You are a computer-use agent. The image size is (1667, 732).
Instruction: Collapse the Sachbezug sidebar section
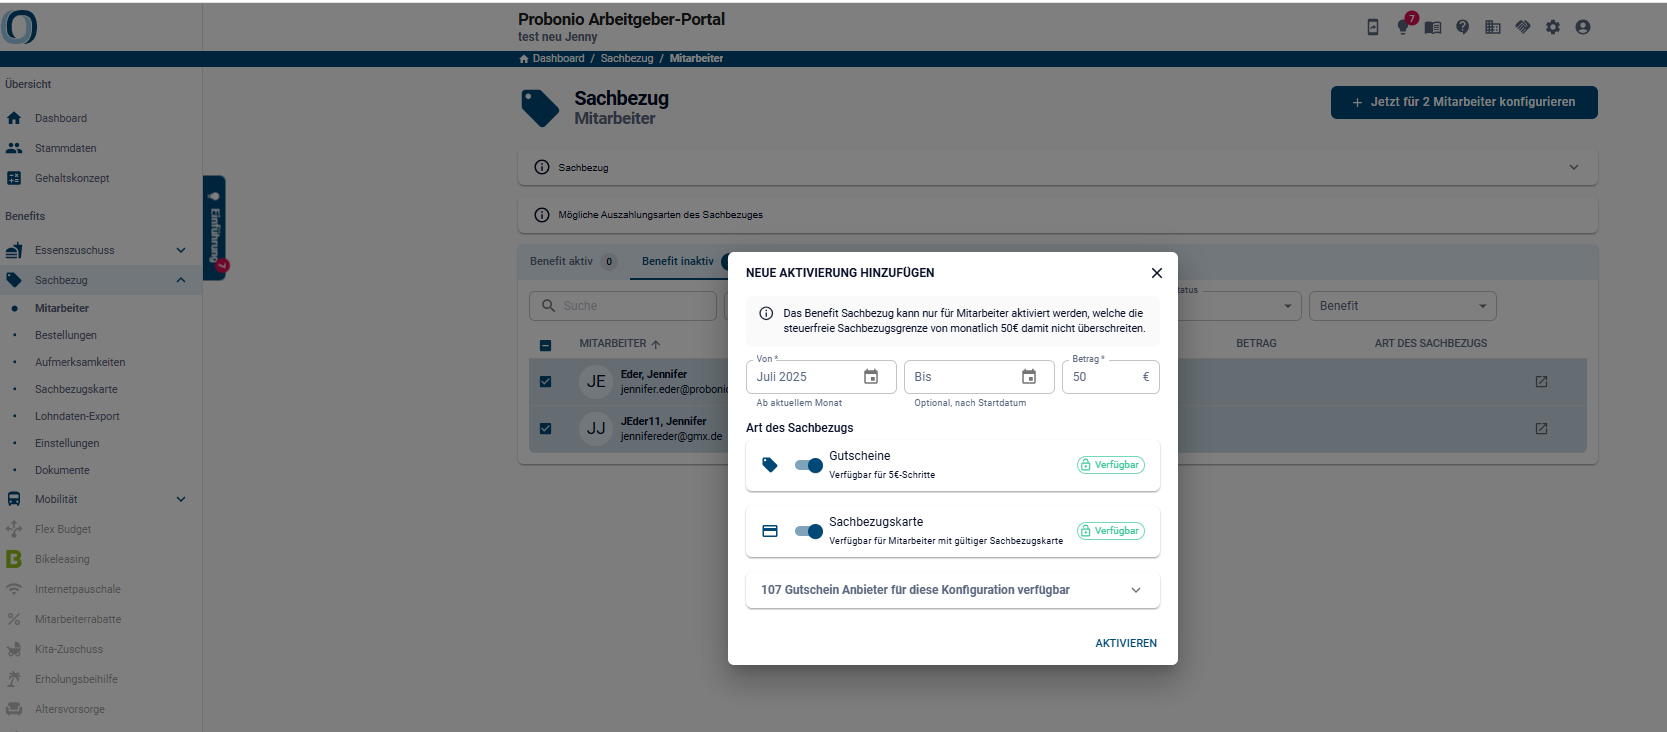pyautogui.click(x=181, y=280)
